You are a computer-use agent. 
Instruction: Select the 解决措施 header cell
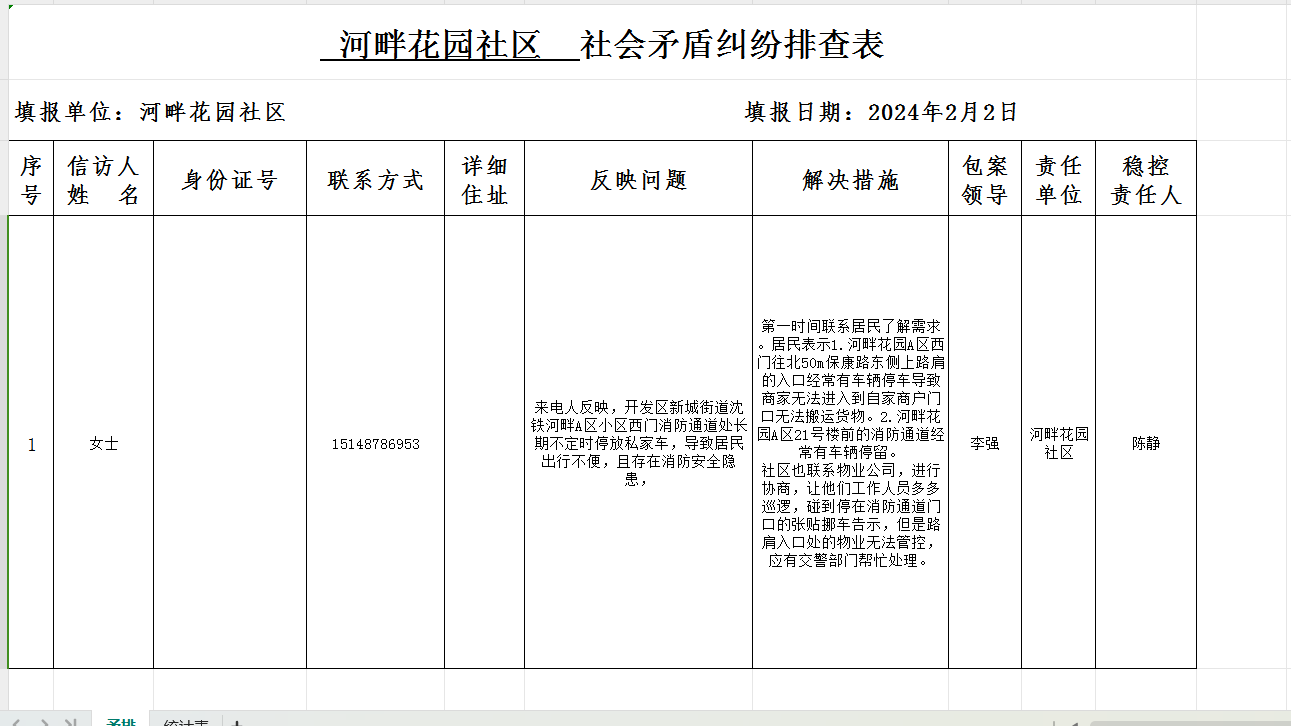[x=851, y=179]
